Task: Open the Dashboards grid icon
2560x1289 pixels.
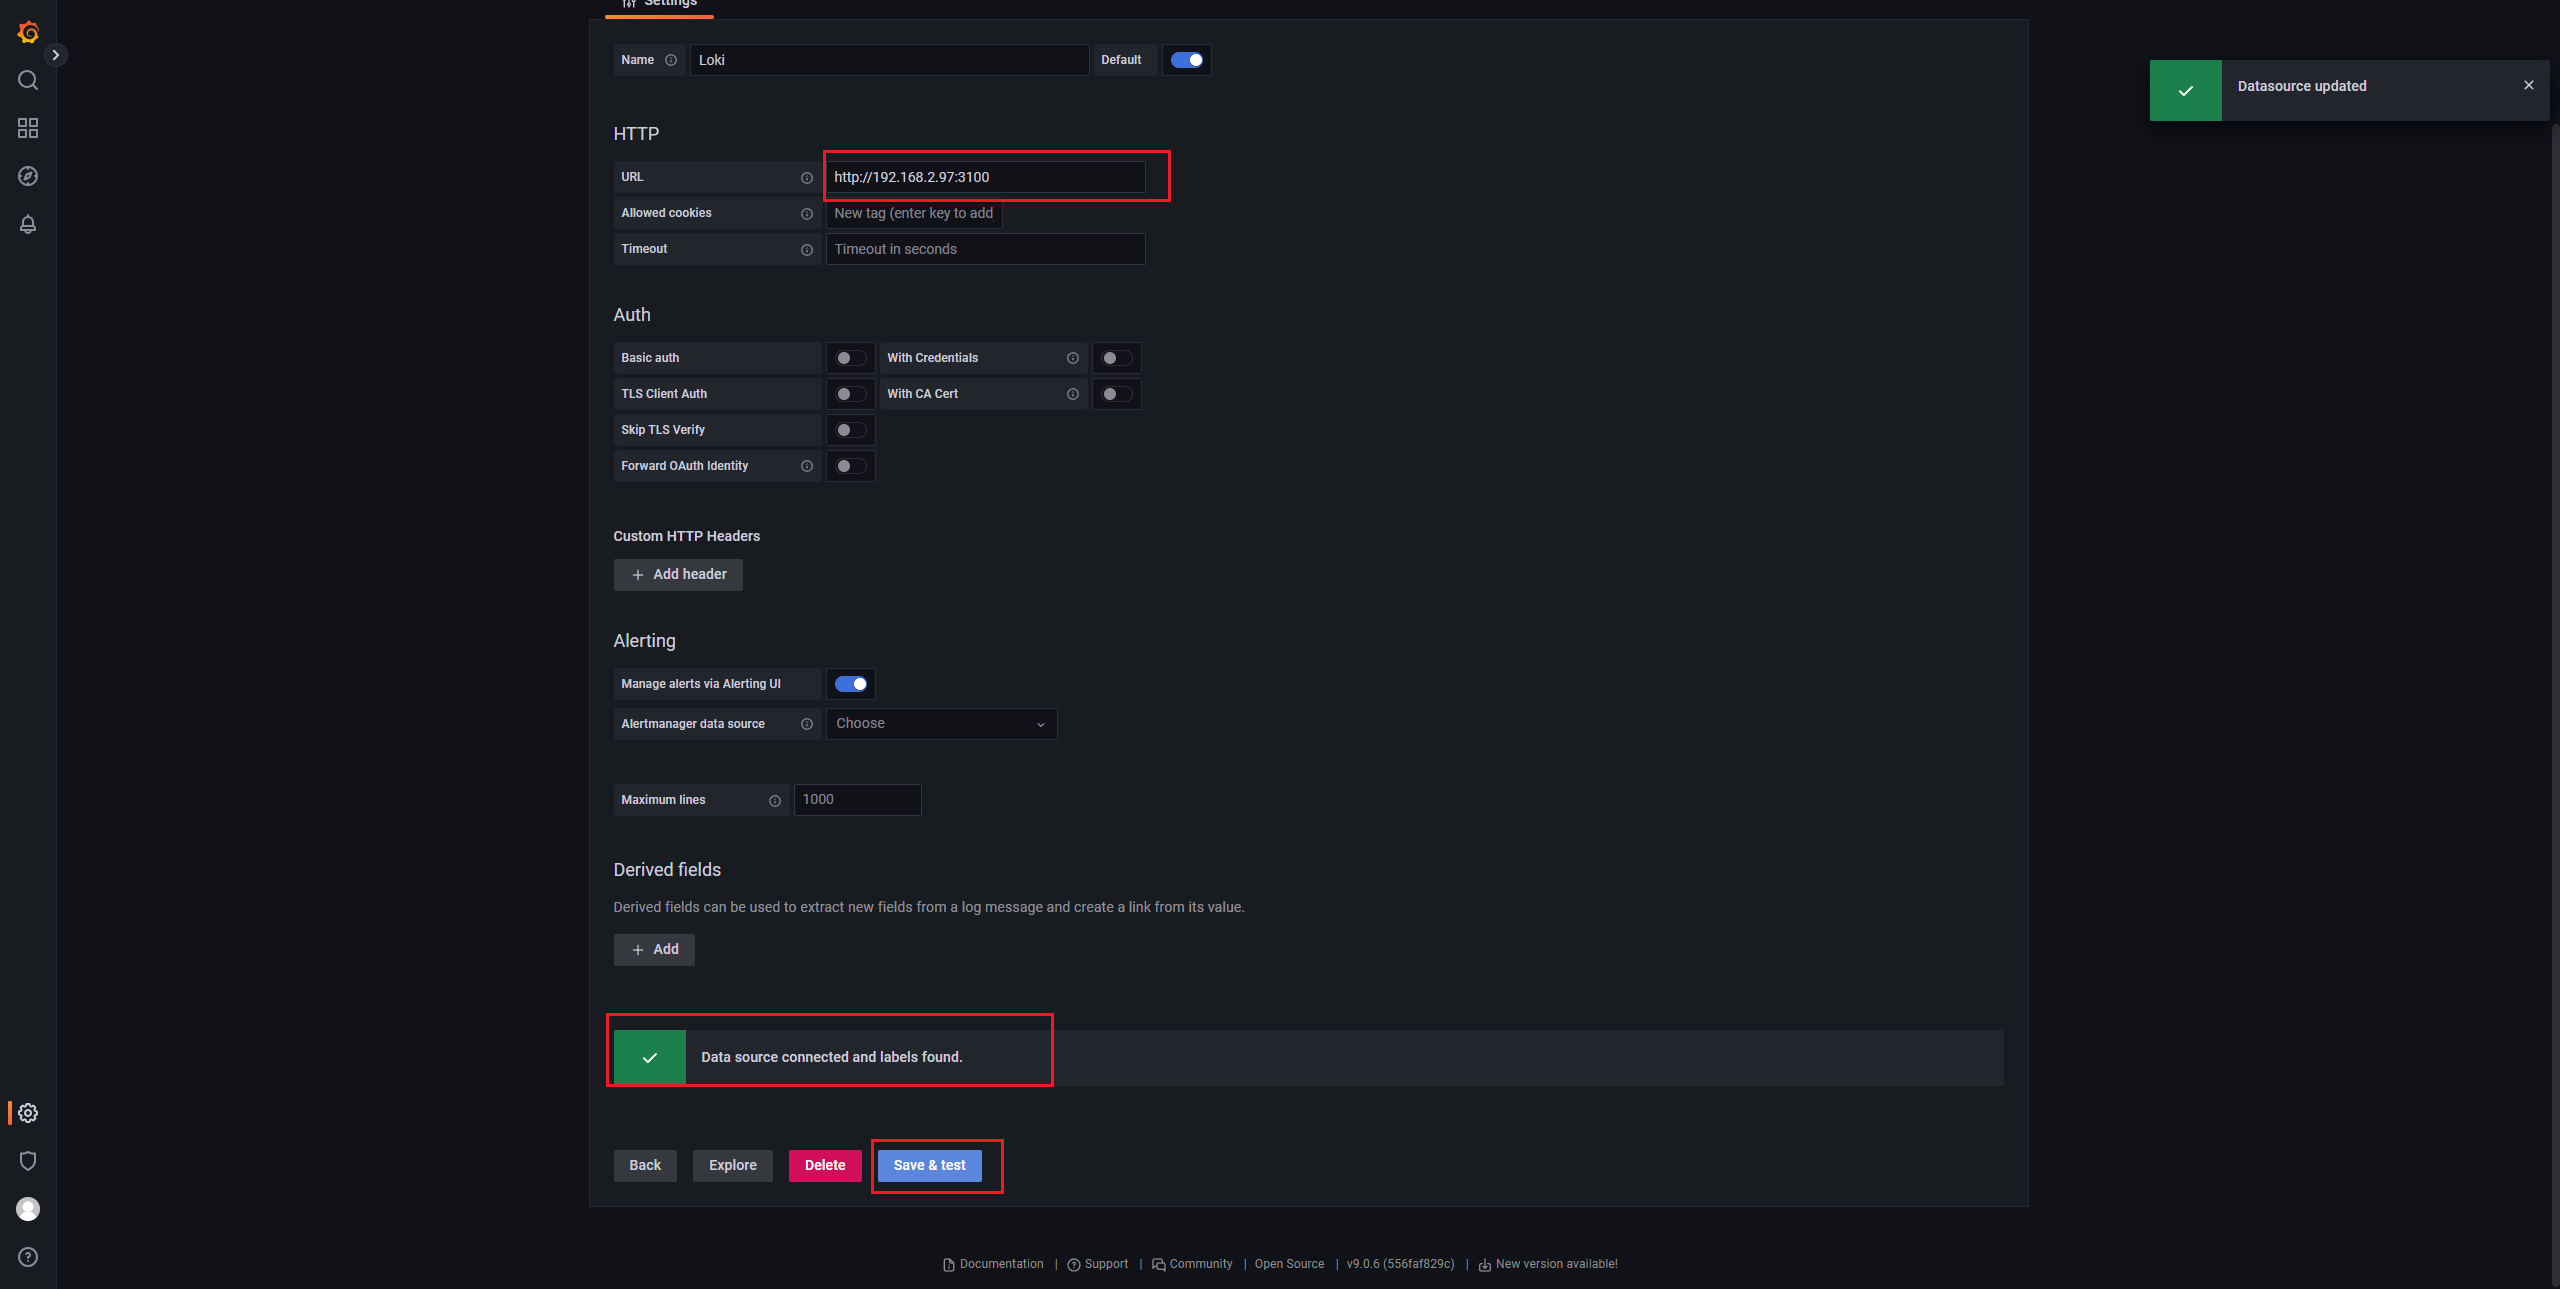Action: (x=28, y=128)
